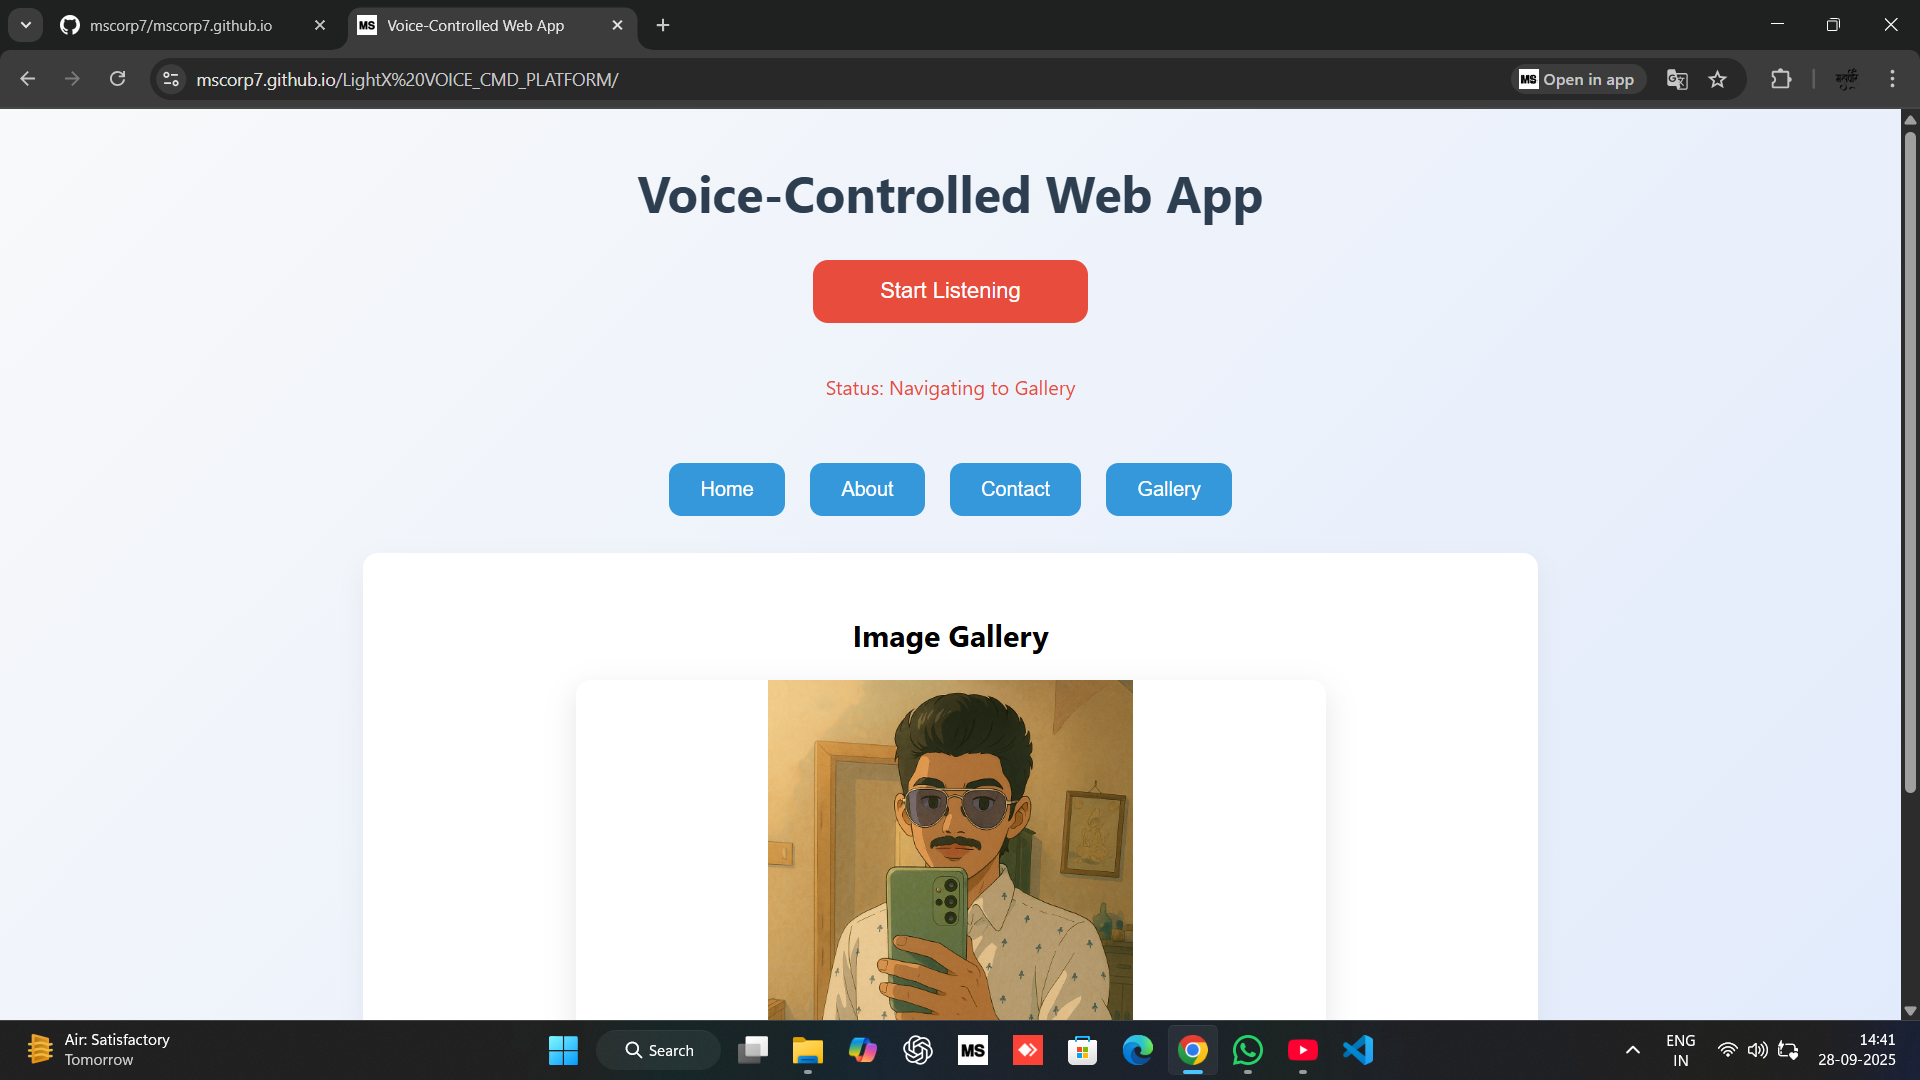This screenshot has width=1920, height=1080.
Task: Switch to the mscorp7.github.io tab
Action: point(180,25)
